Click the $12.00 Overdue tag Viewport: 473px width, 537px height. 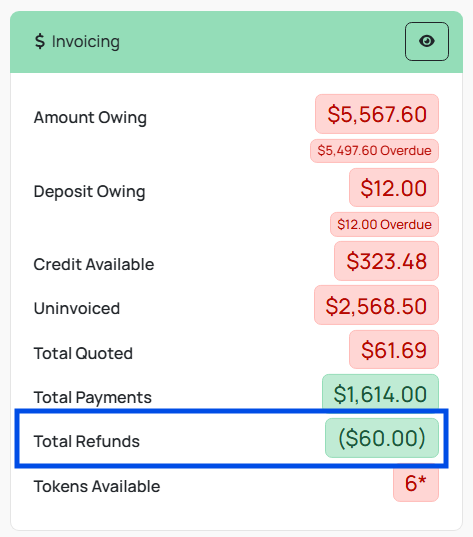coord(384,225)
